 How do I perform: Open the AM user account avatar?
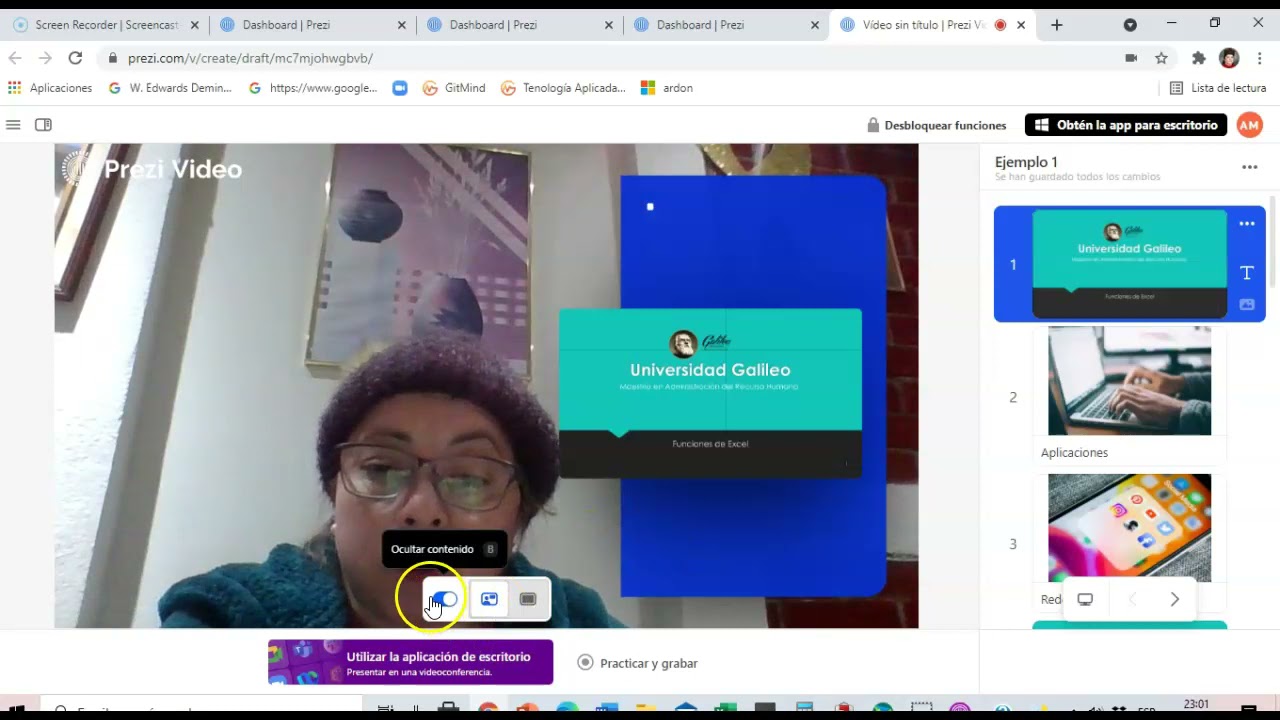click(1249, 125)
